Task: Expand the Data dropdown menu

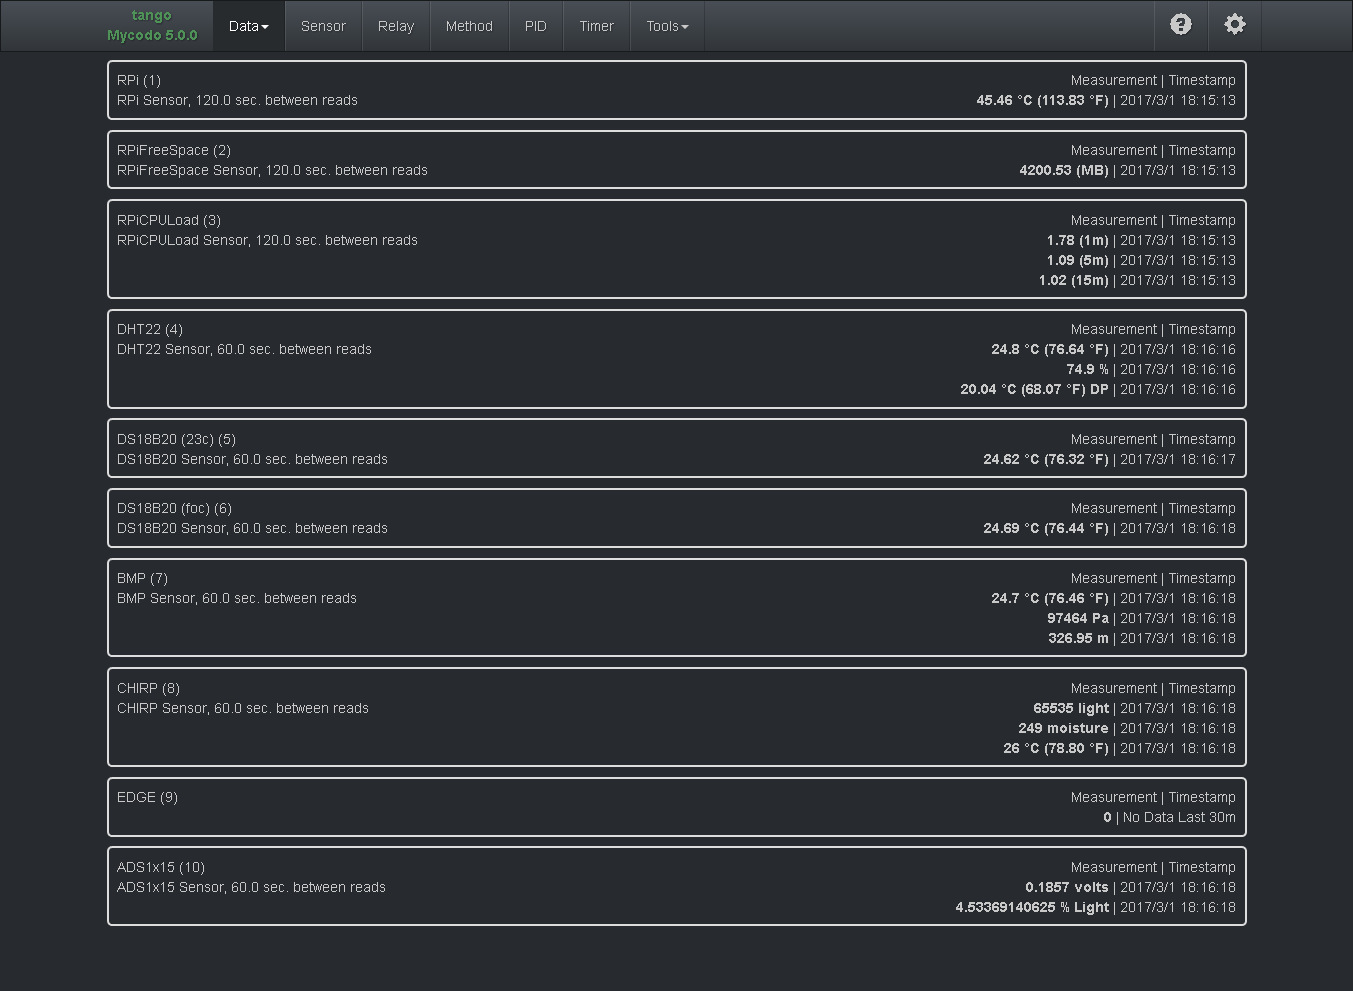Action: coord(248,26)
